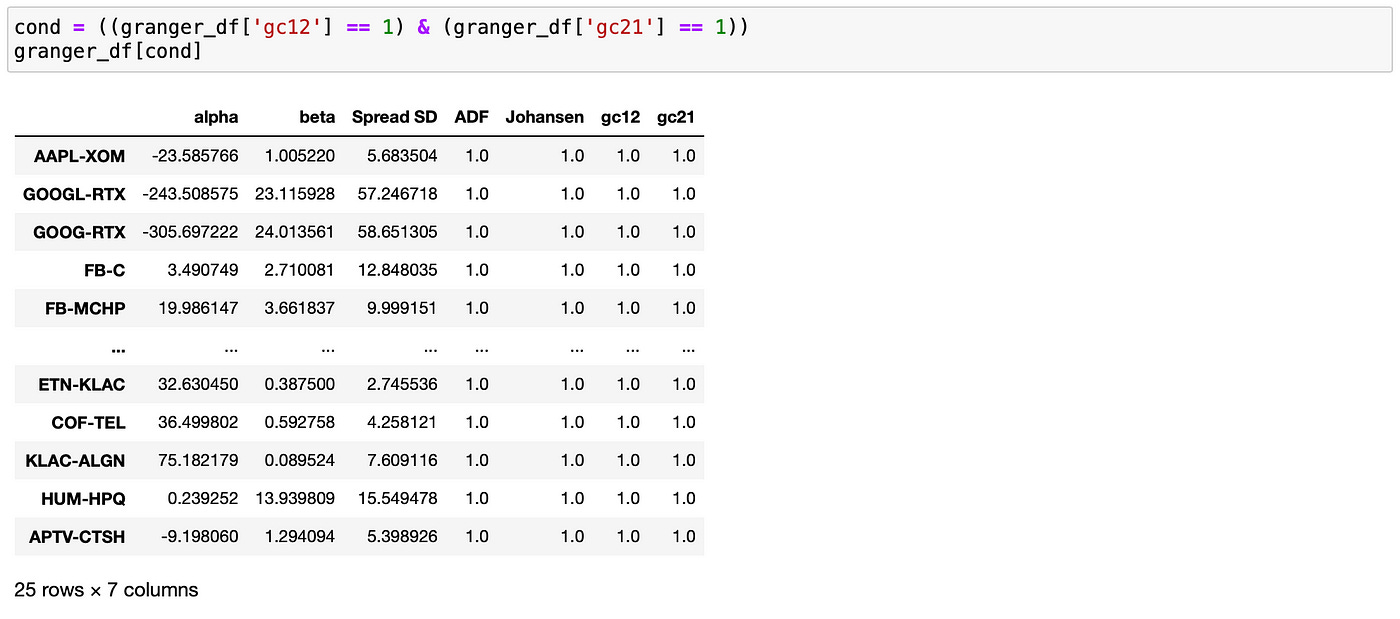Select the Johansen column header
1400x619 pixels.
(544, 117)
